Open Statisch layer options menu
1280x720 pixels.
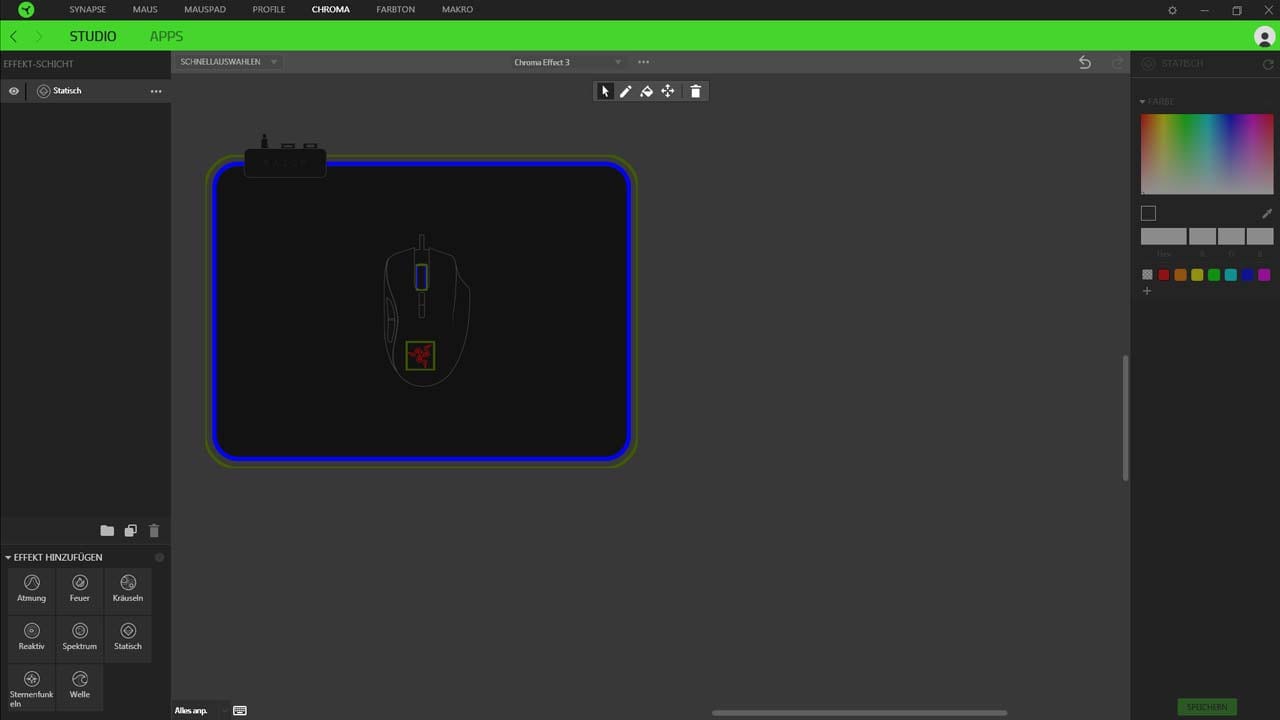pyautogui.click(x=156, y=91)
